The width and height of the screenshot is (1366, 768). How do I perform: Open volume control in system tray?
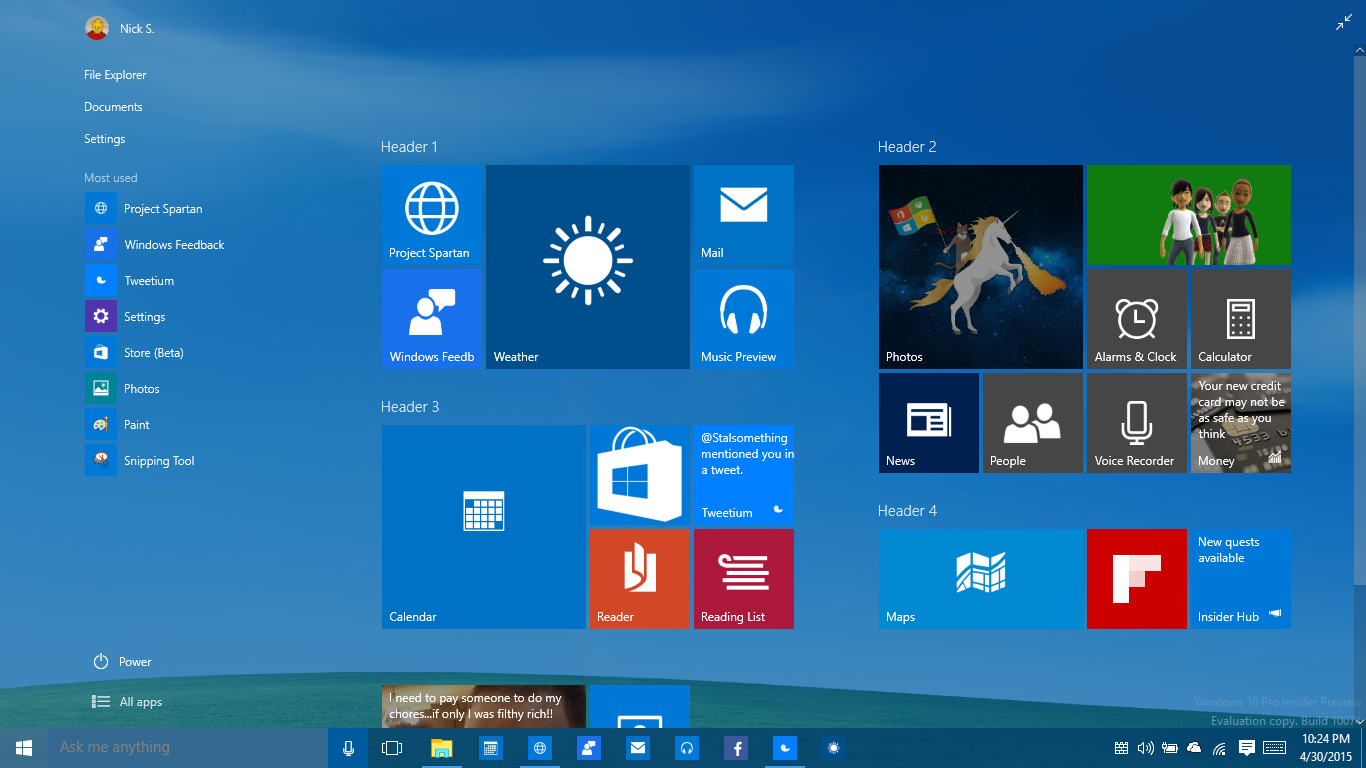coord(1145,747)
